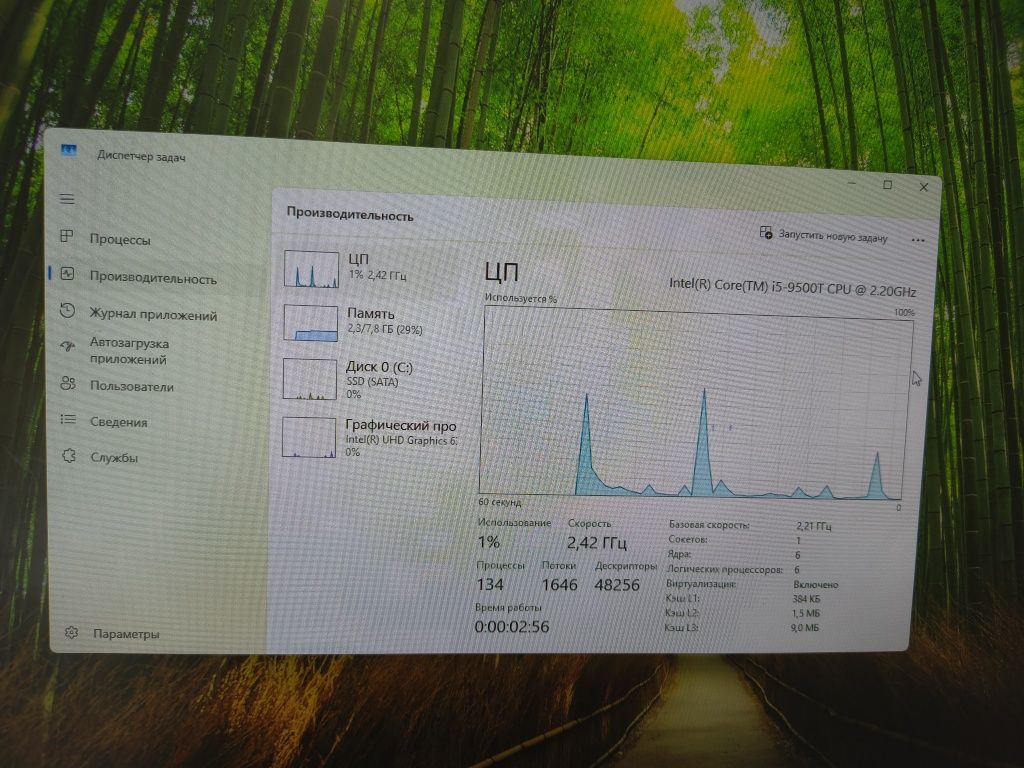
Task: Click the Скорость 2,42 ГГц value
Action: click(596, 543)
